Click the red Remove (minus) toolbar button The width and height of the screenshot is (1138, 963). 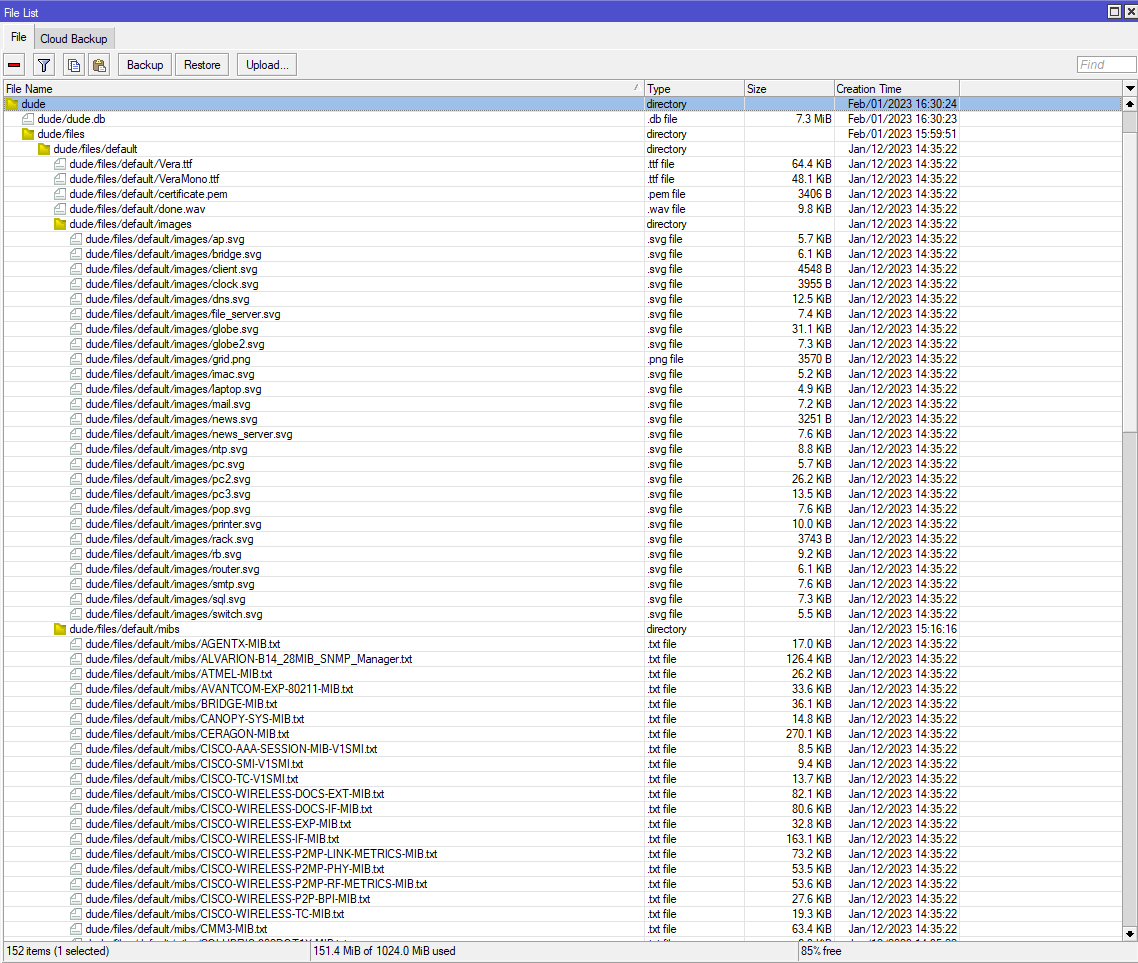click(15, 65)
